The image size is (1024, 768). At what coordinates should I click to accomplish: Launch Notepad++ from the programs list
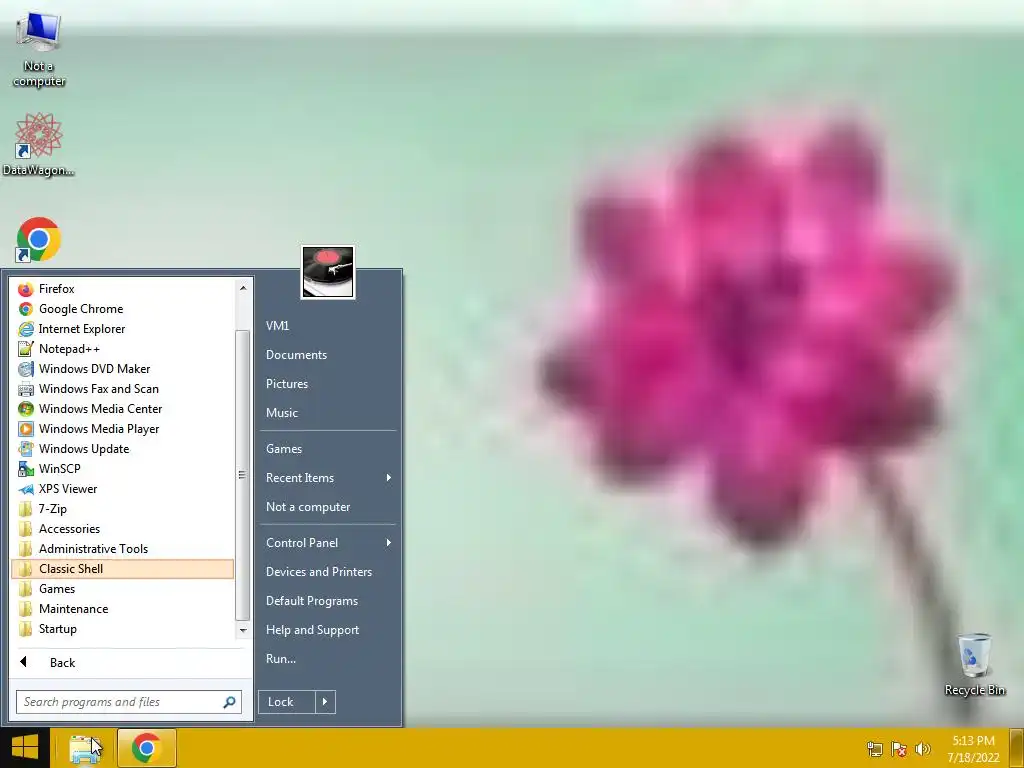[x=122, y=349]
